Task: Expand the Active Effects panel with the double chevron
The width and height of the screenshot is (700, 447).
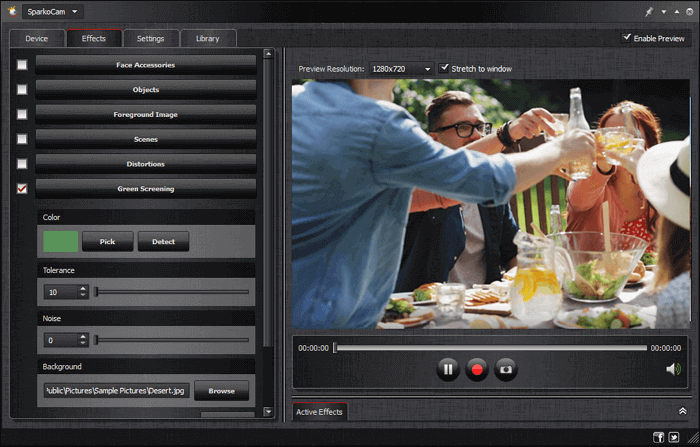Action: [x=682, y=411]
